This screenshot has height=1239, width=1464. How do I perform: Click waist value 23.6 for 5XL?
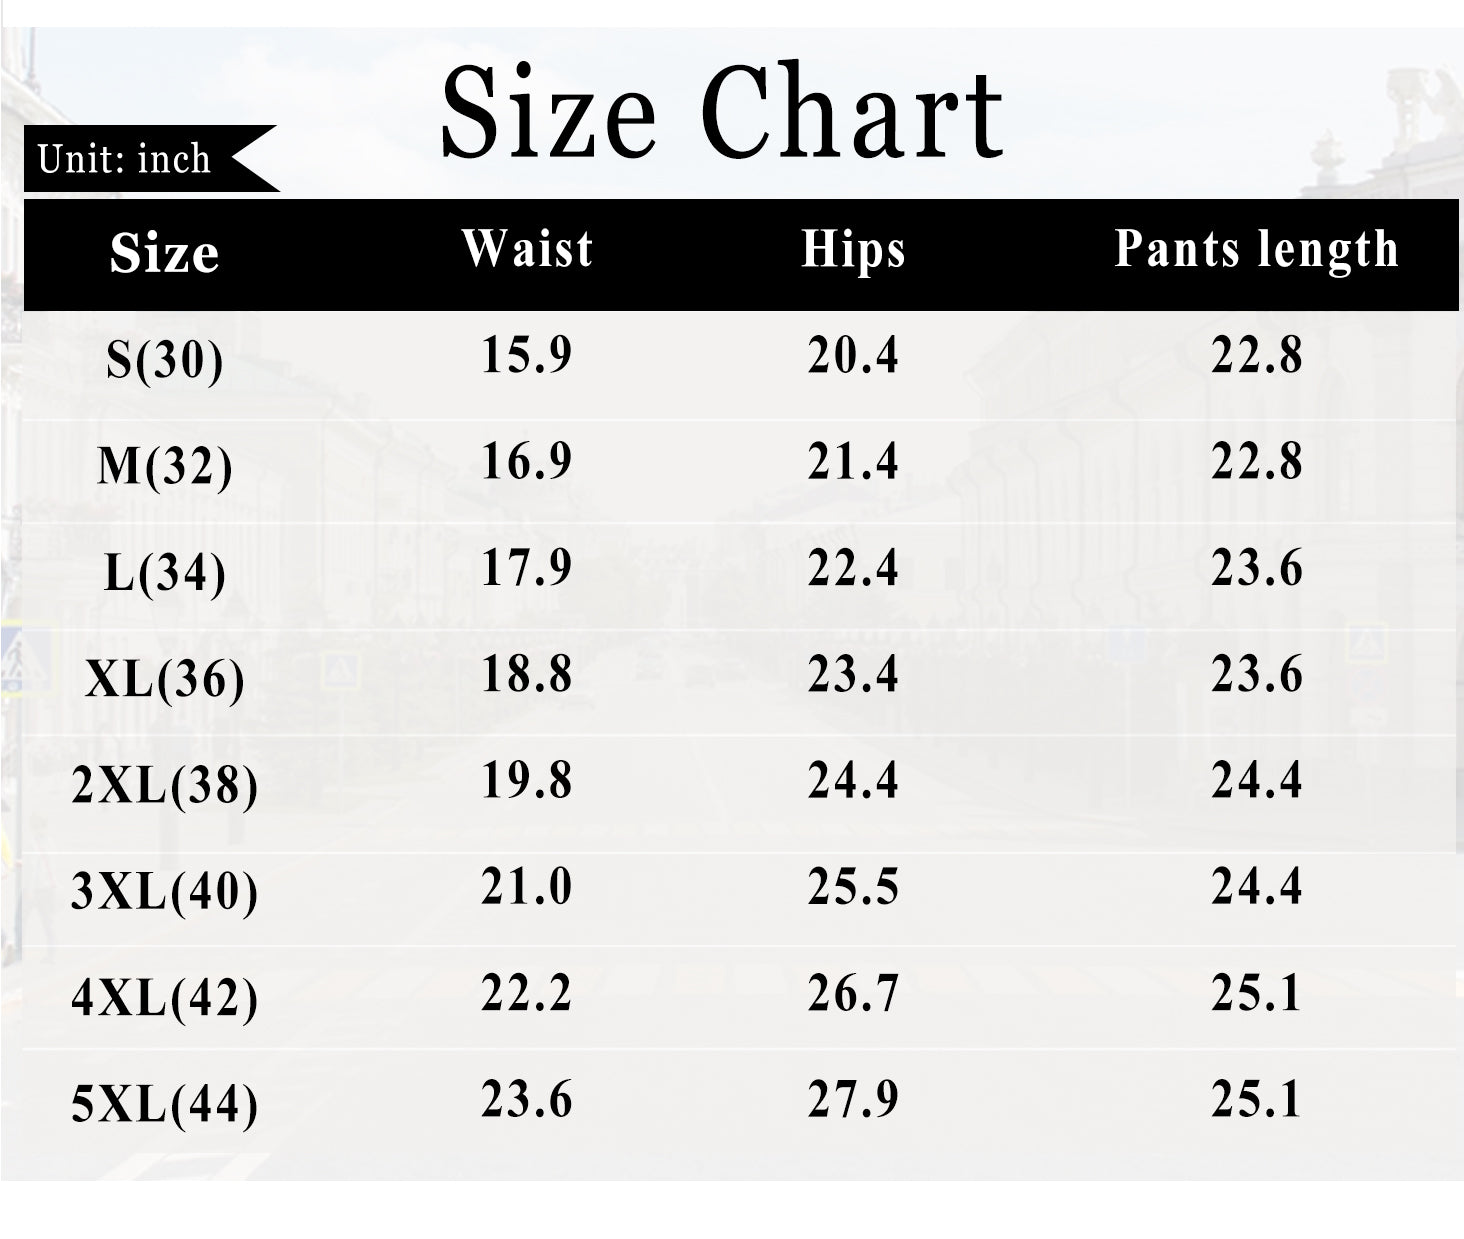coord(527,1099)
